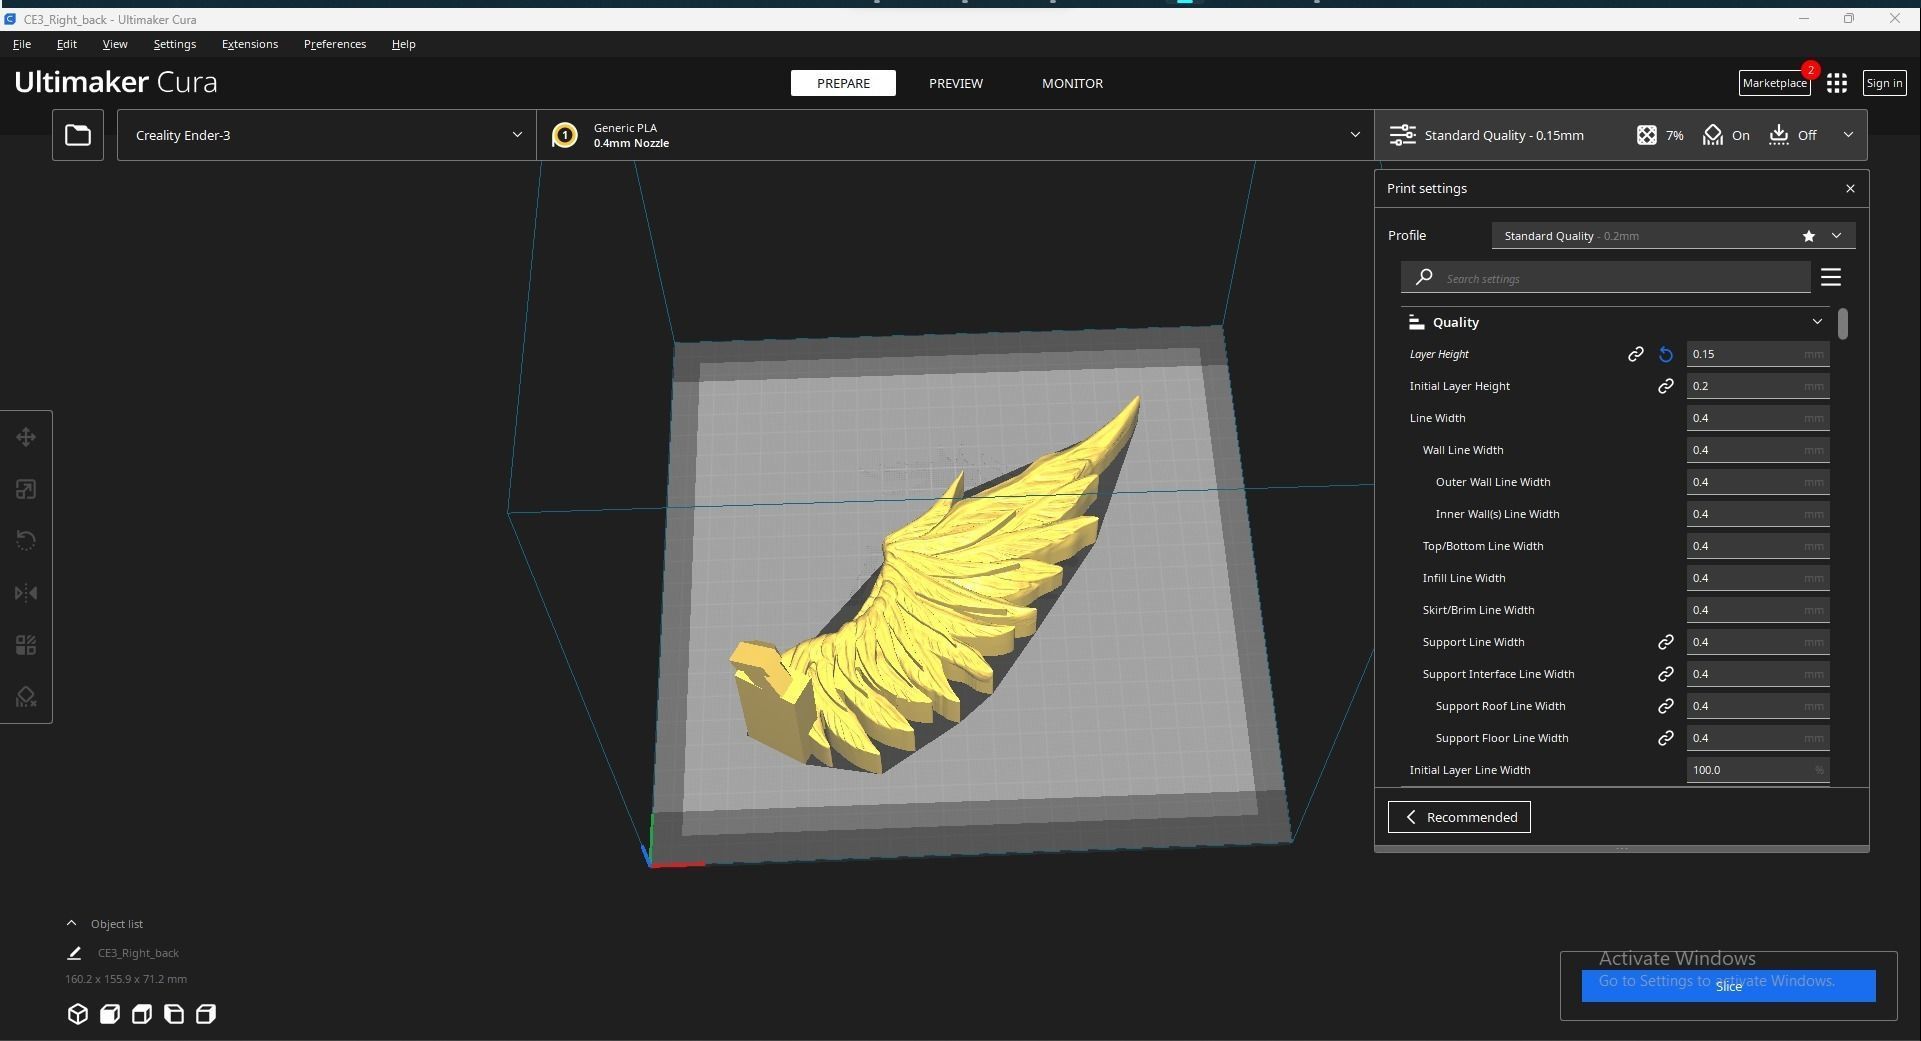
Task: Select the Scale tool
Action: click(x=26, y=489)
